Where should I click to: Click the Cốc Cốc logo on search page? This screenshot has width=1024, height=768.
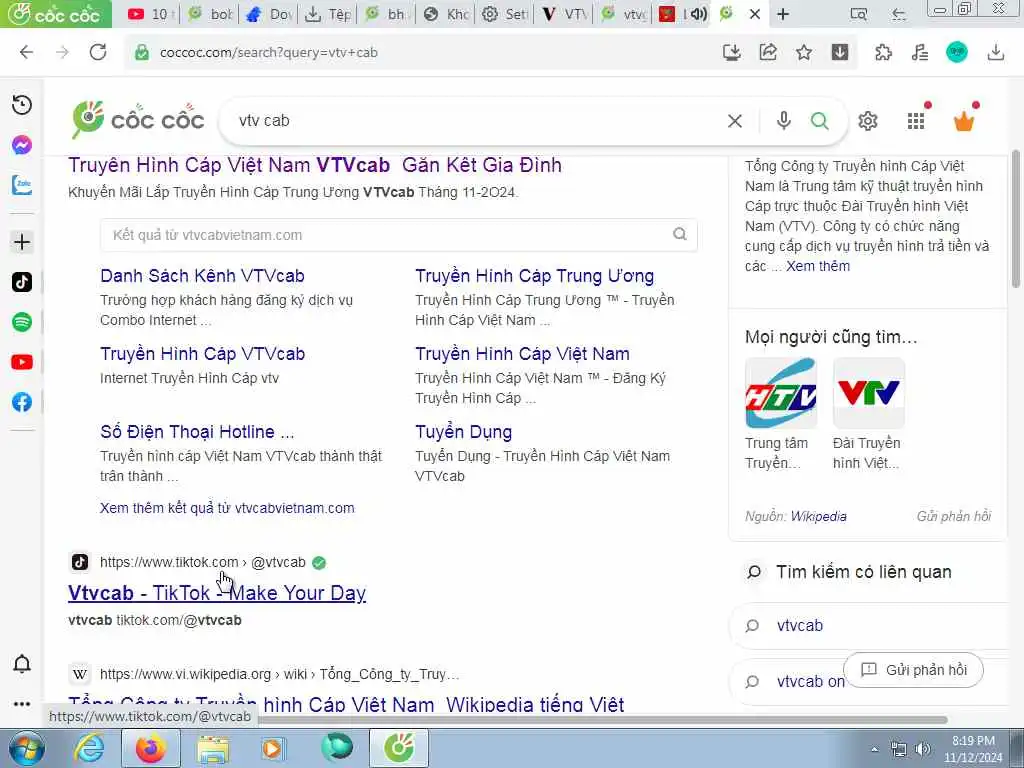click(138, 120)
